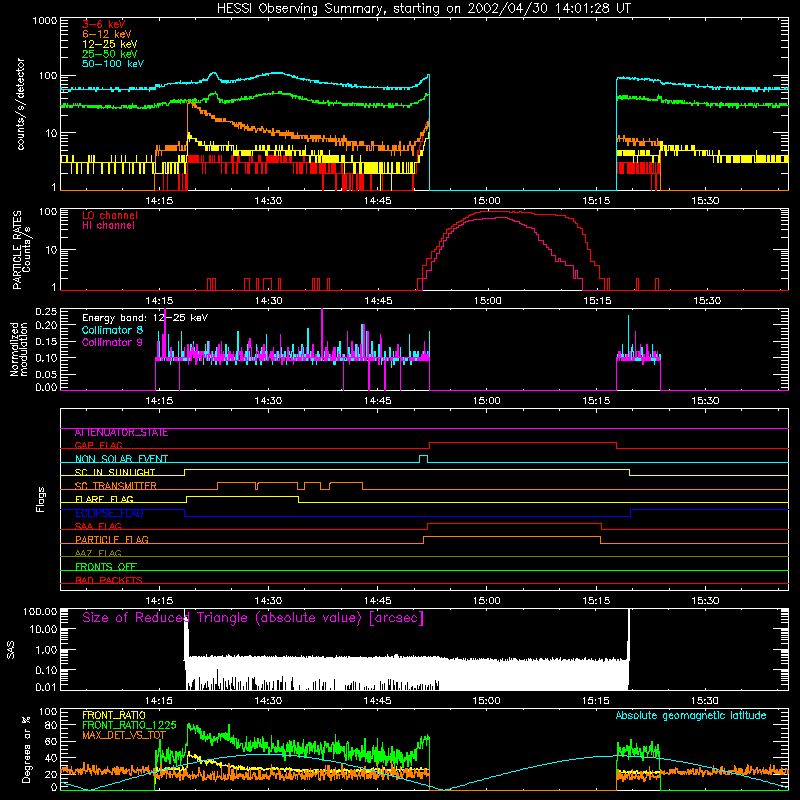Click the Degrees or % axis label

click(x=26, y=749)
